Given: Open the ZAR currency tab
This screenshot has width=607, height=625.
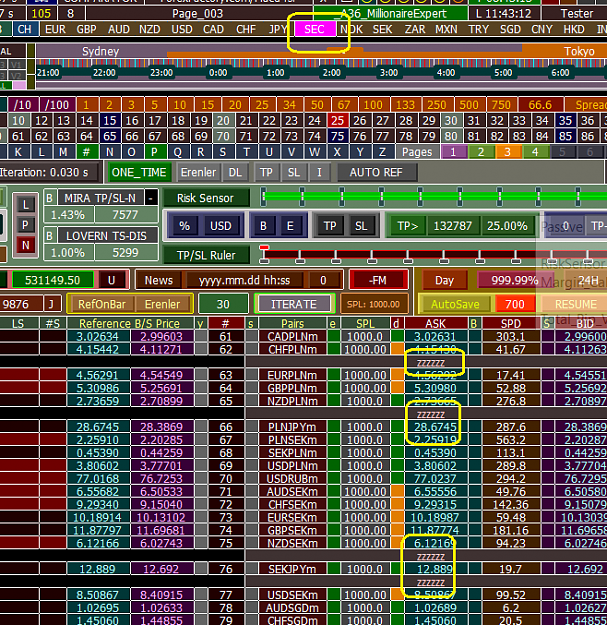Looking at the screenshot, I should tap(415, 29).
